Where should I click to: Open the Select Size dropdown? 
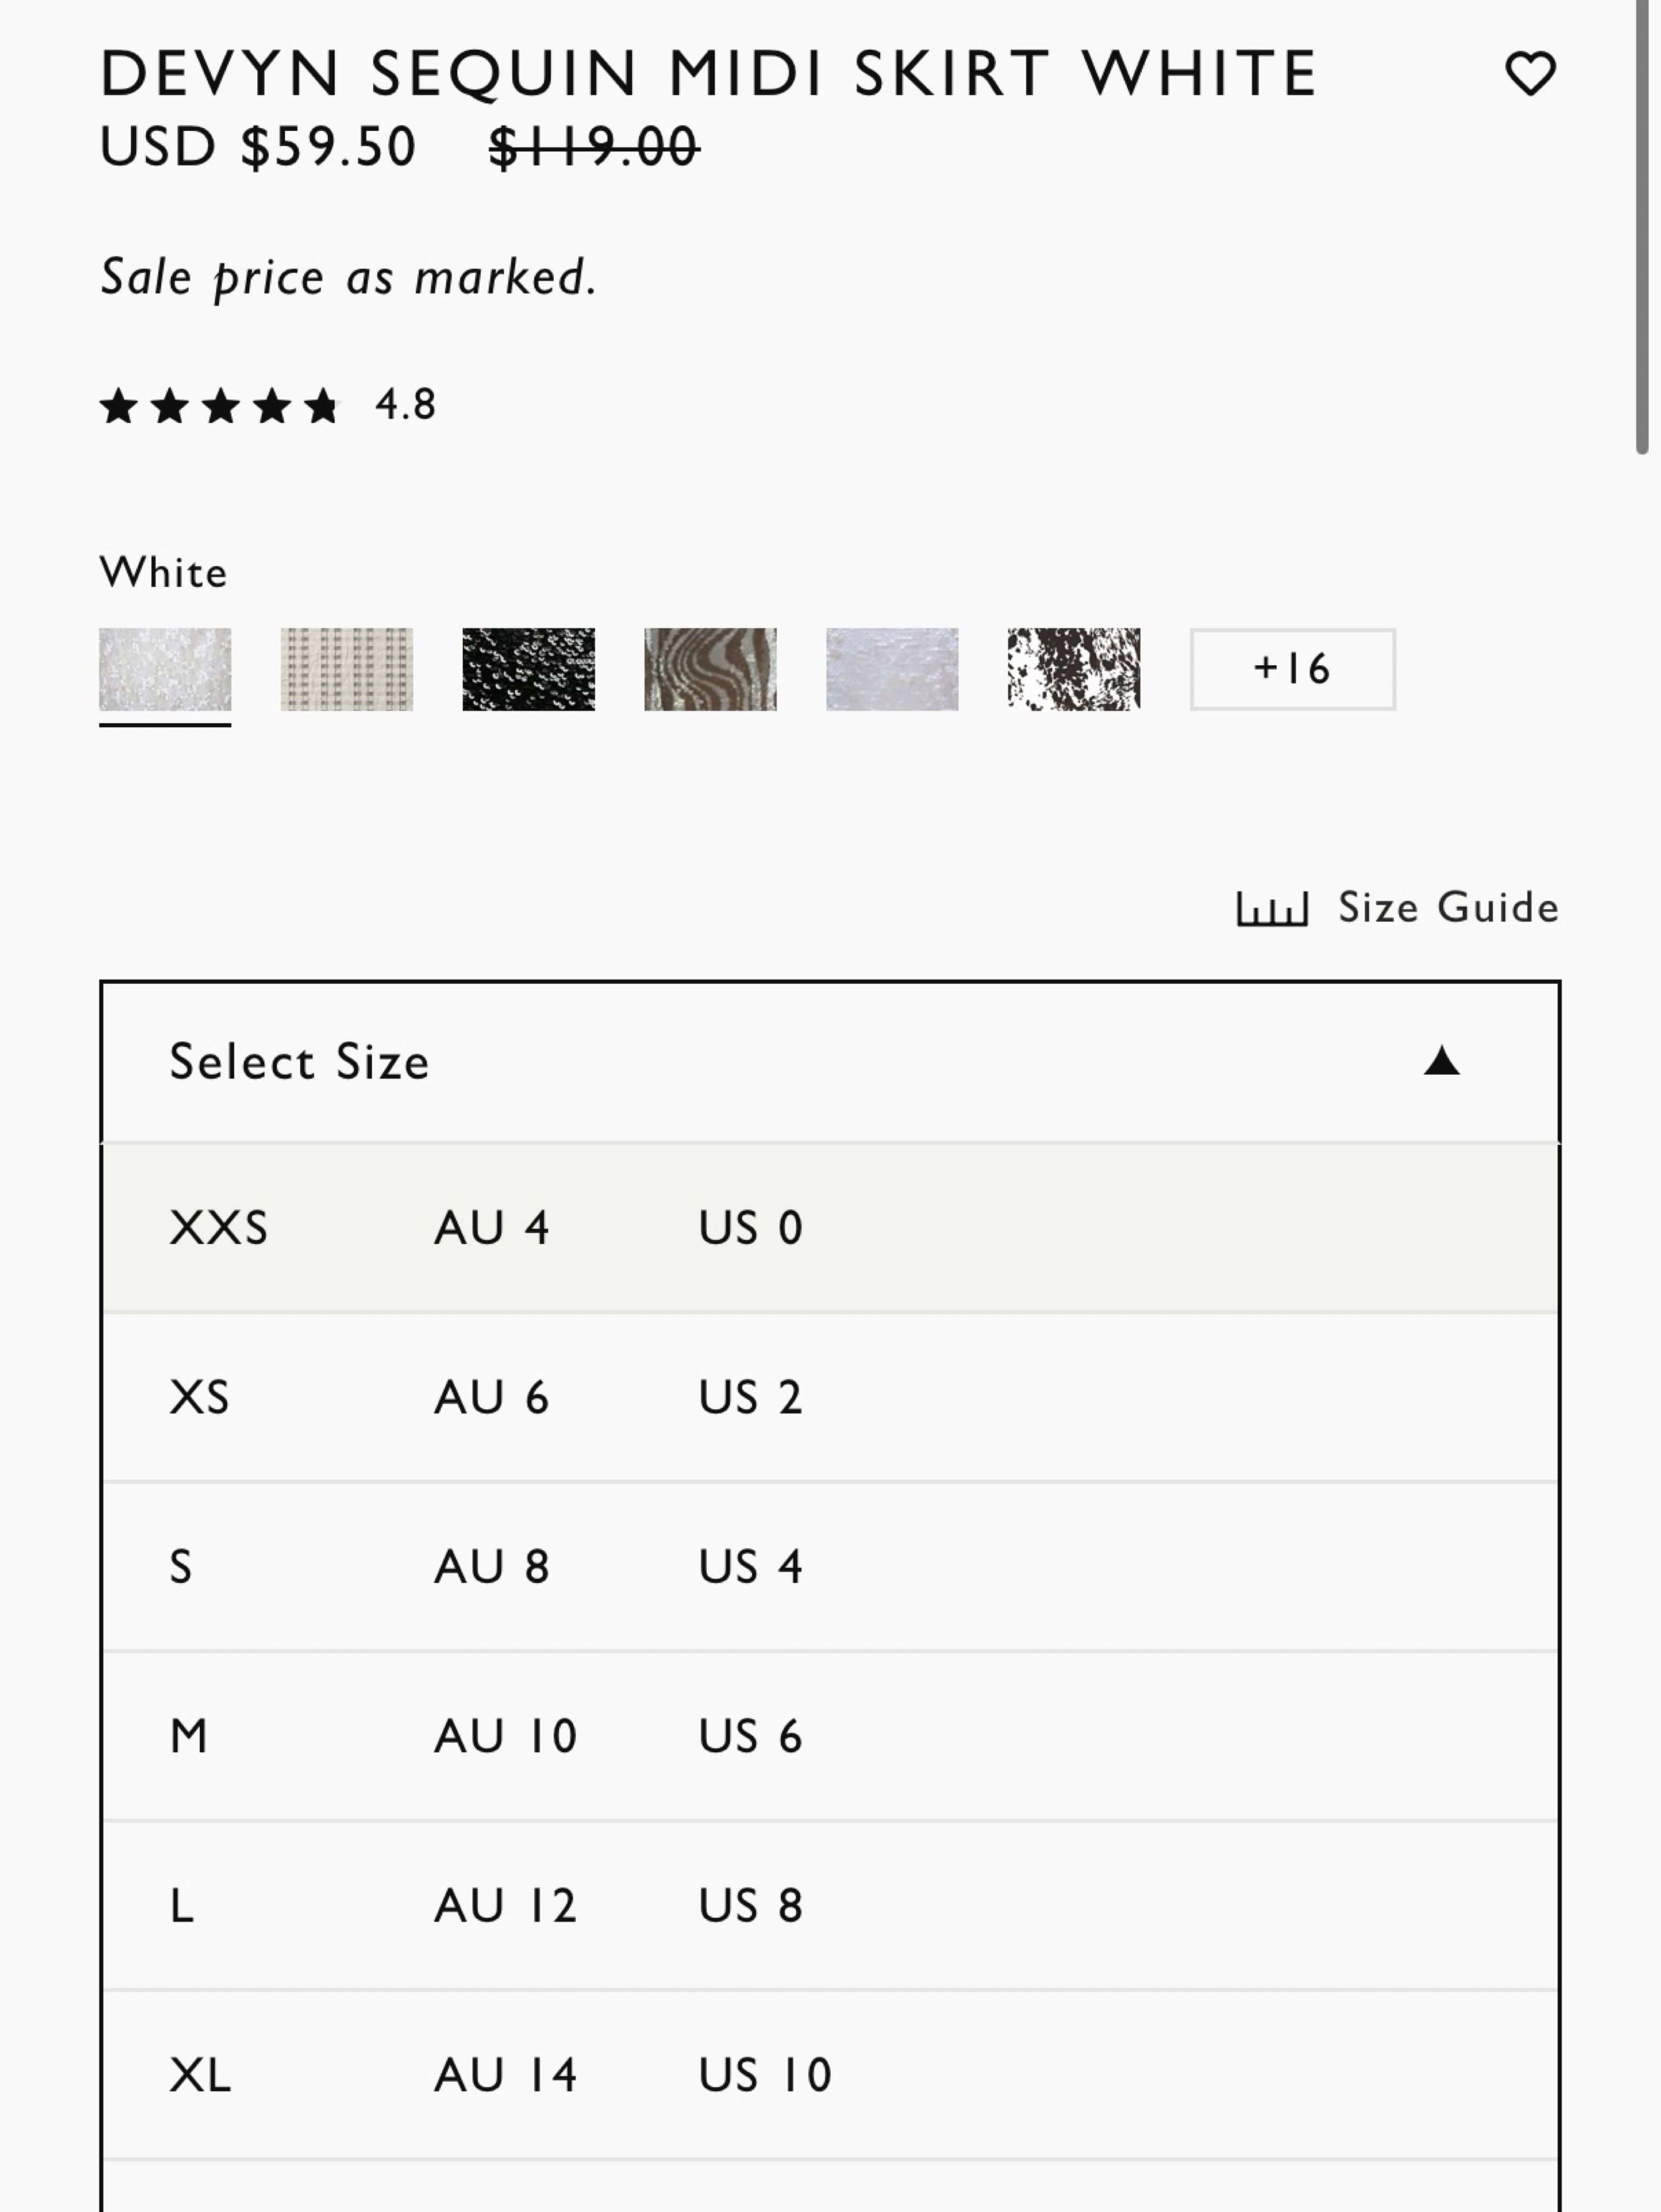(x=830, y=1062)
